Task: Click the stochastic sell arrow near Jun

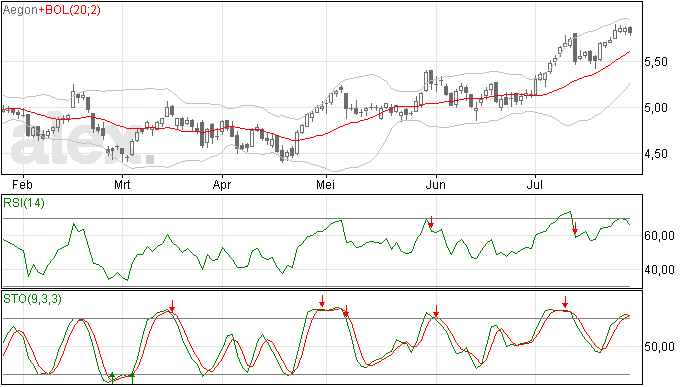Action: pyautogui.click(x=436, y=311)
